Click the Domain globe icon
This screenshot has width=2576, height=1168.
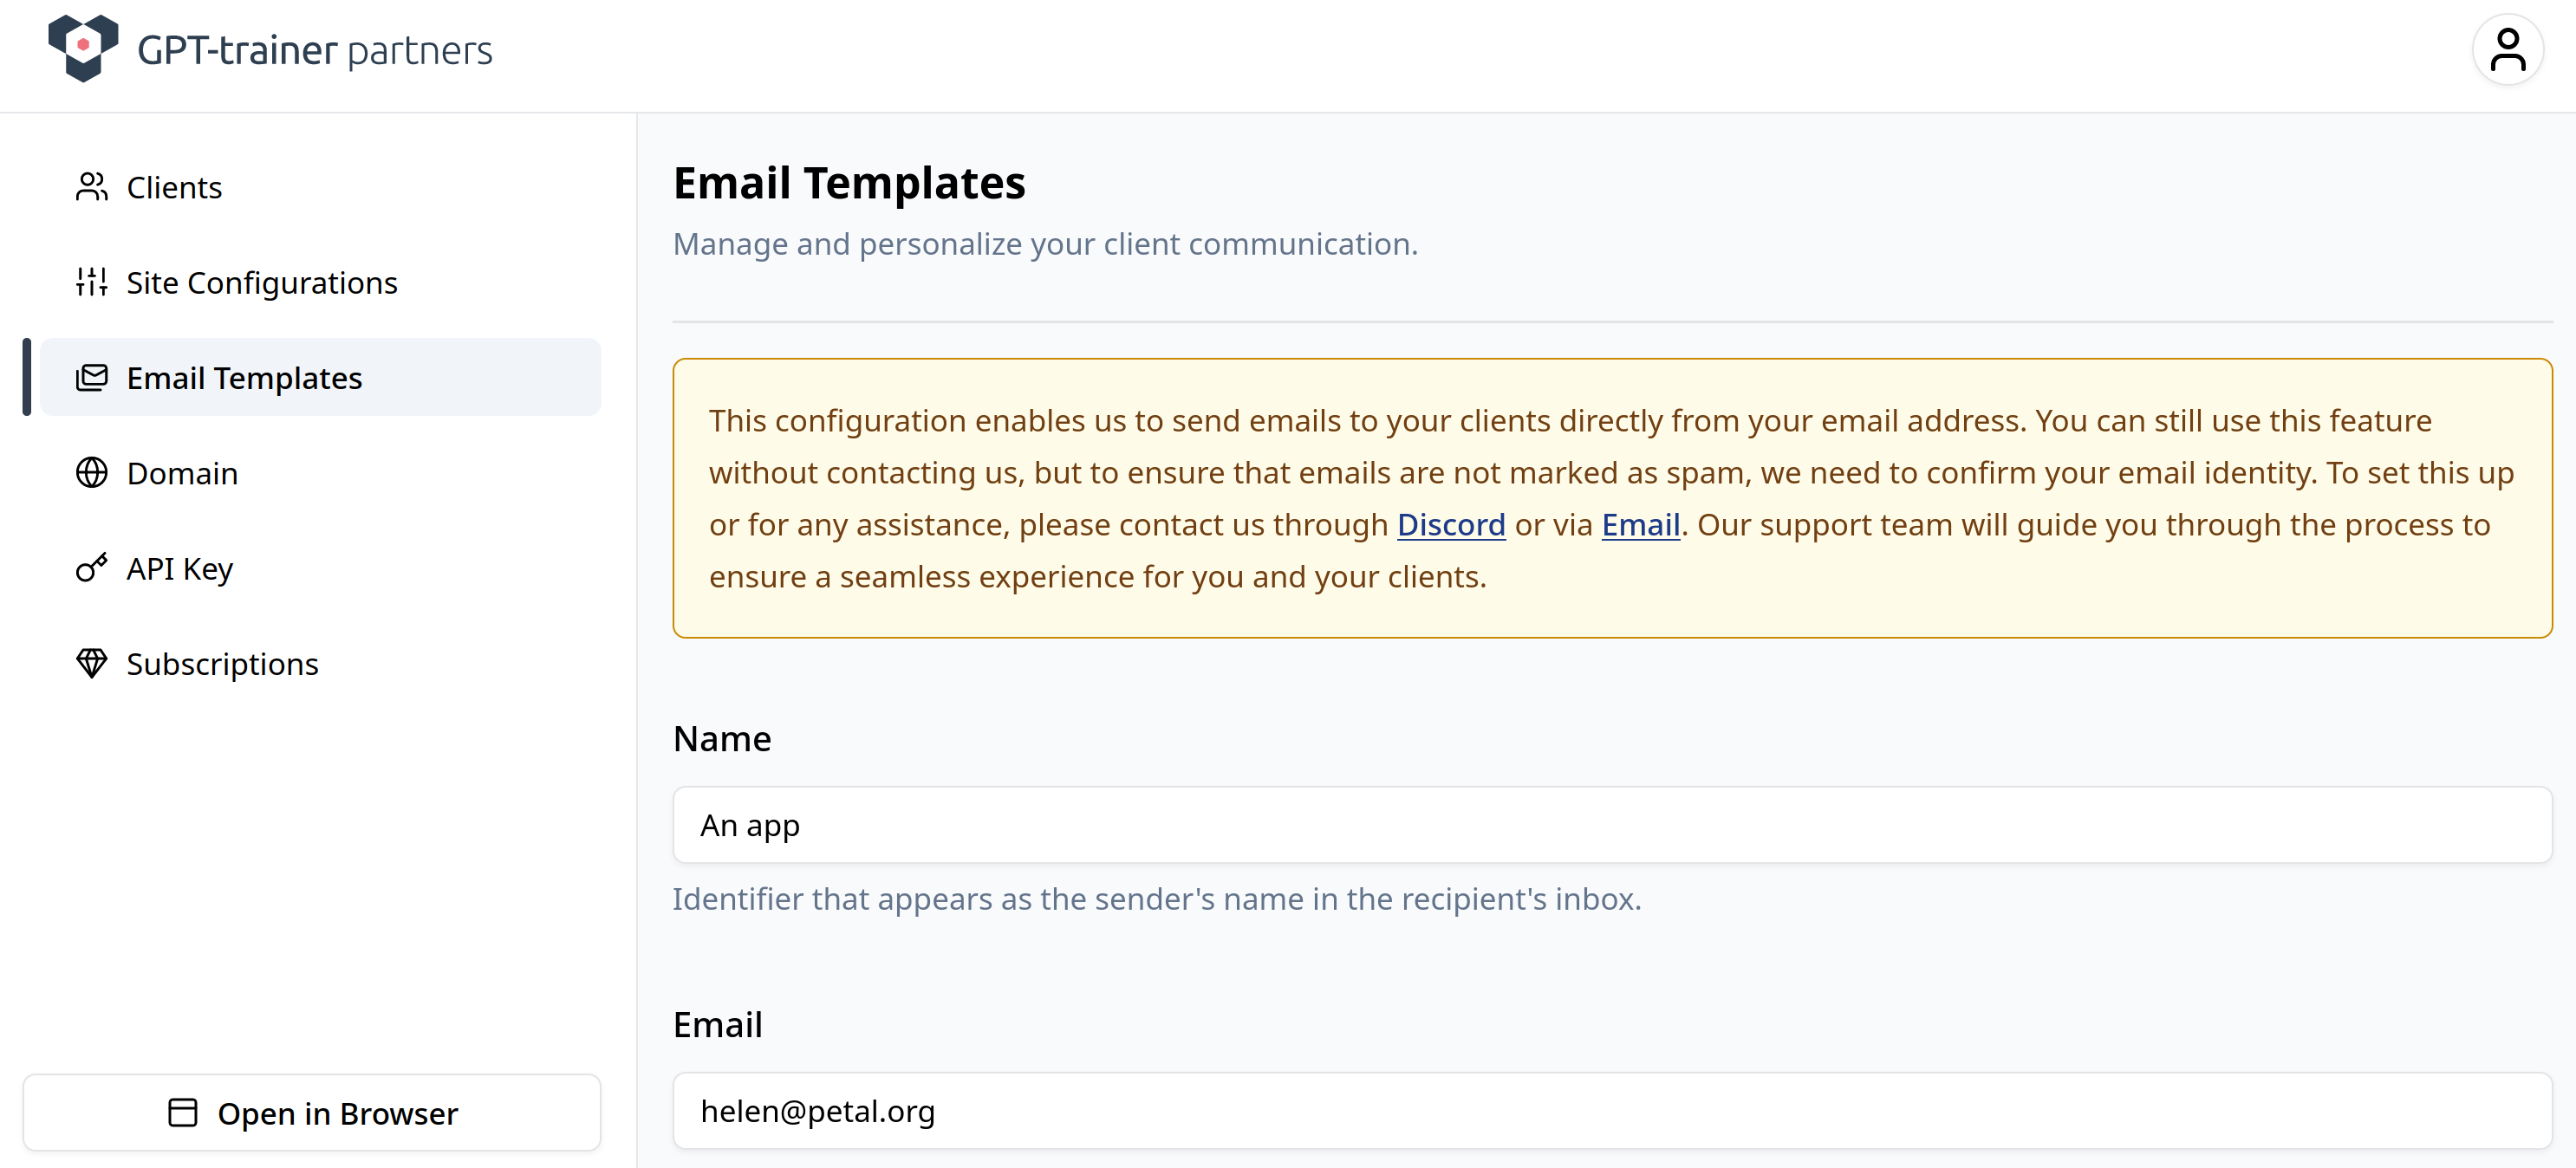91,473
